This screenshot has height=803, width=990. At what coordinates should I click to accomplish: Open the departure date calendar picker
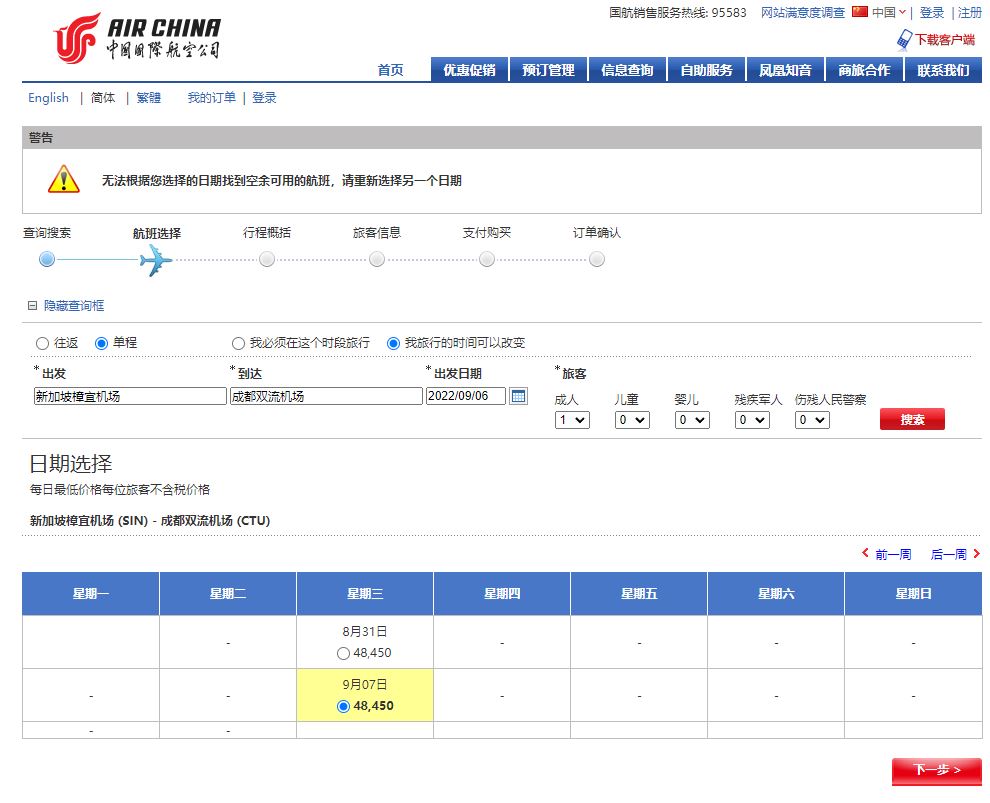(518, 396)
